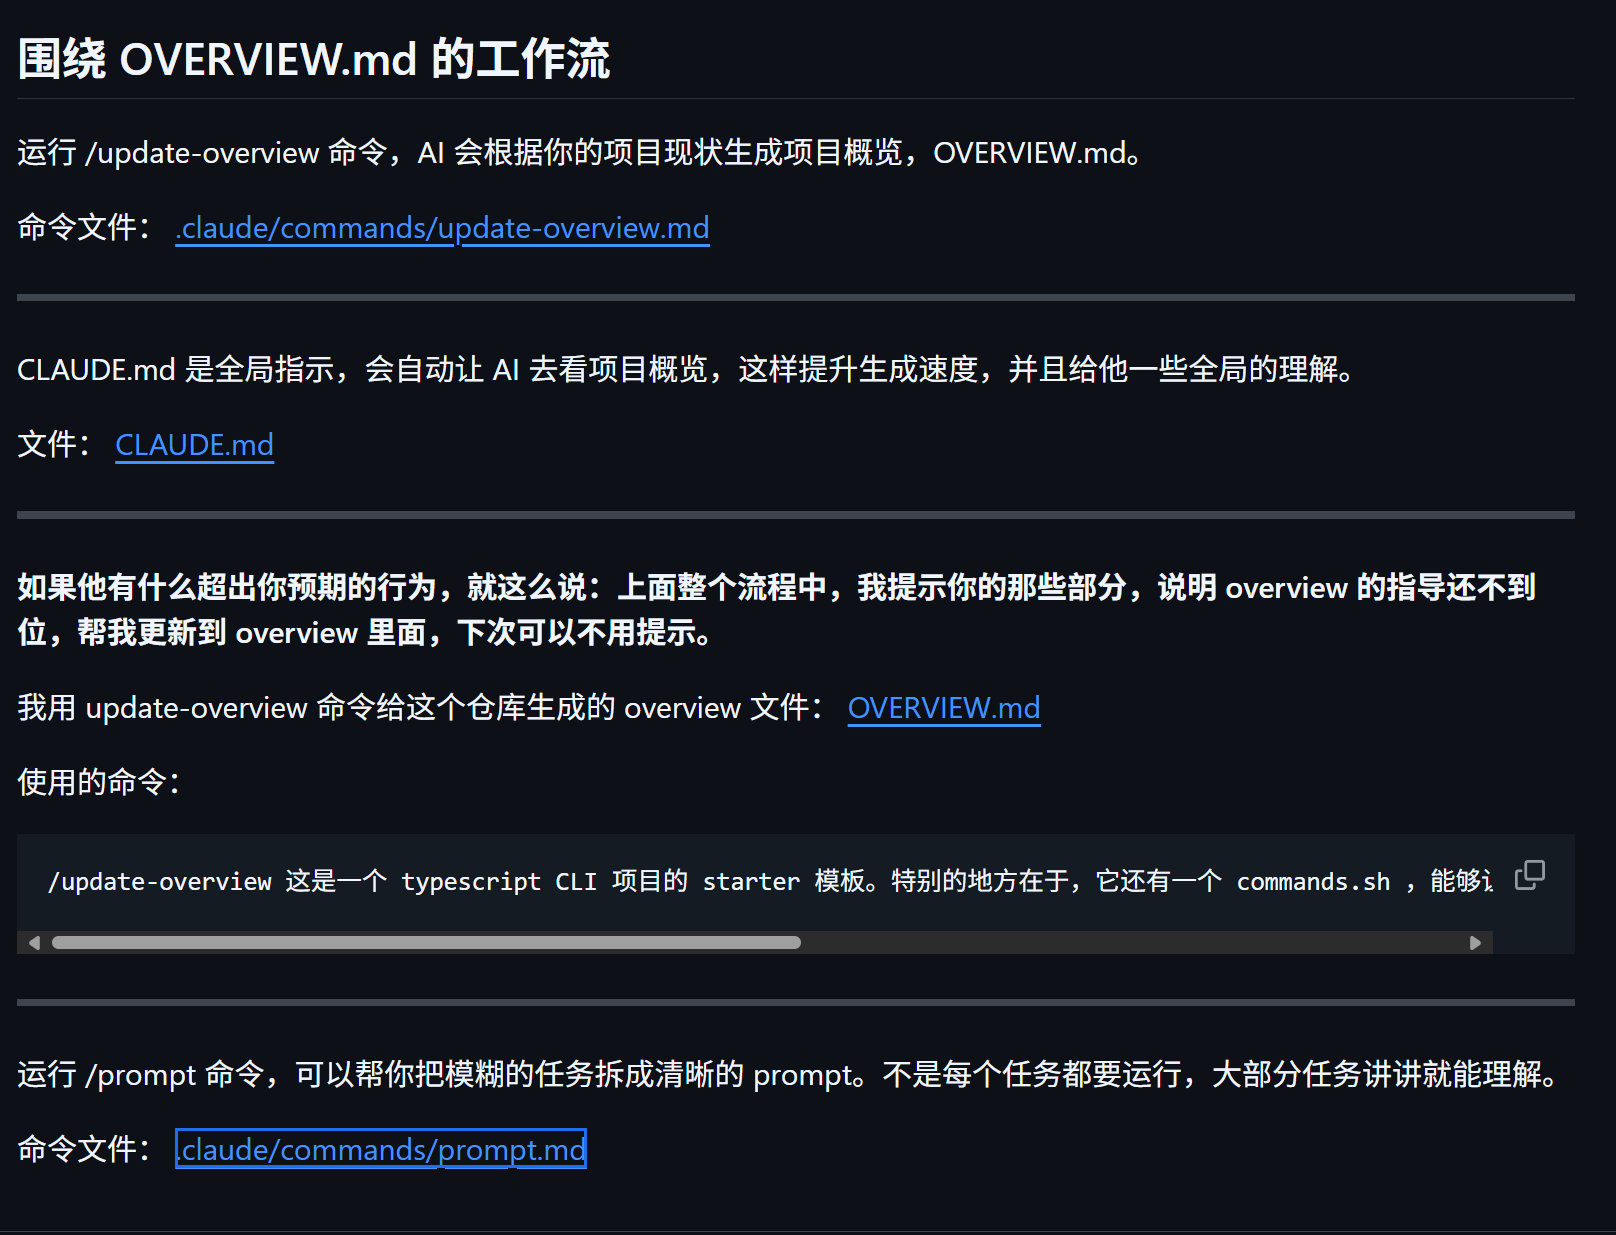
Task: Open the .claude/commands/update-overview.md link
Action: 442,228
